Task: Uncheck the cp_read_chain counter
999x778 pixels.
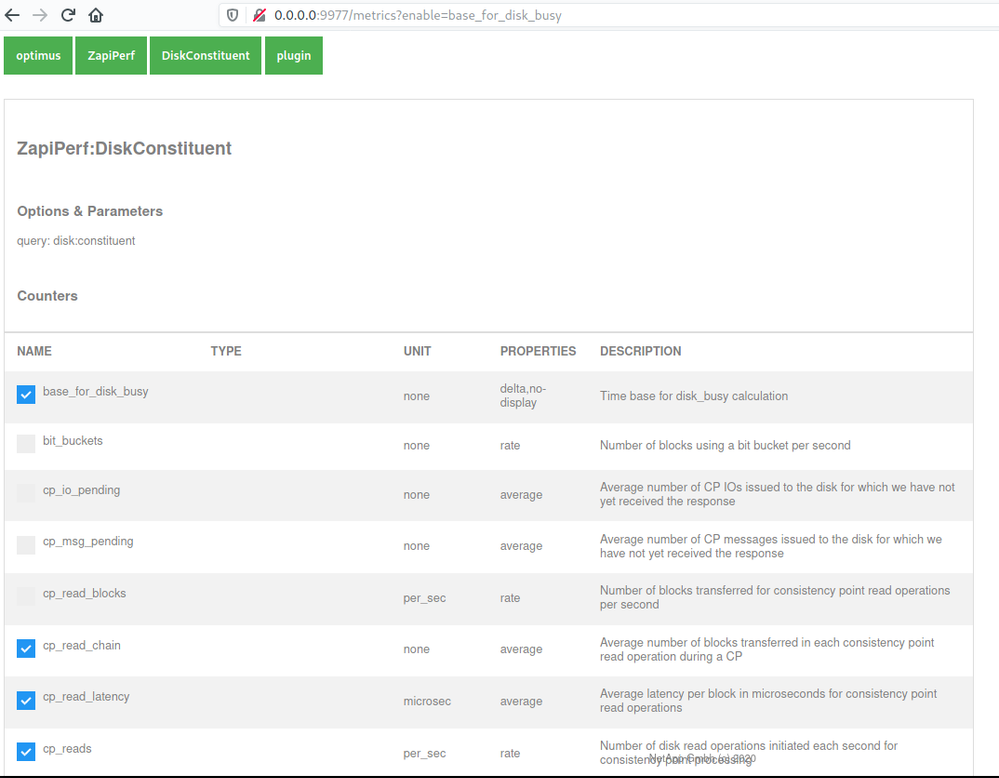Action: pyautogui.click(x=25, y=648)
